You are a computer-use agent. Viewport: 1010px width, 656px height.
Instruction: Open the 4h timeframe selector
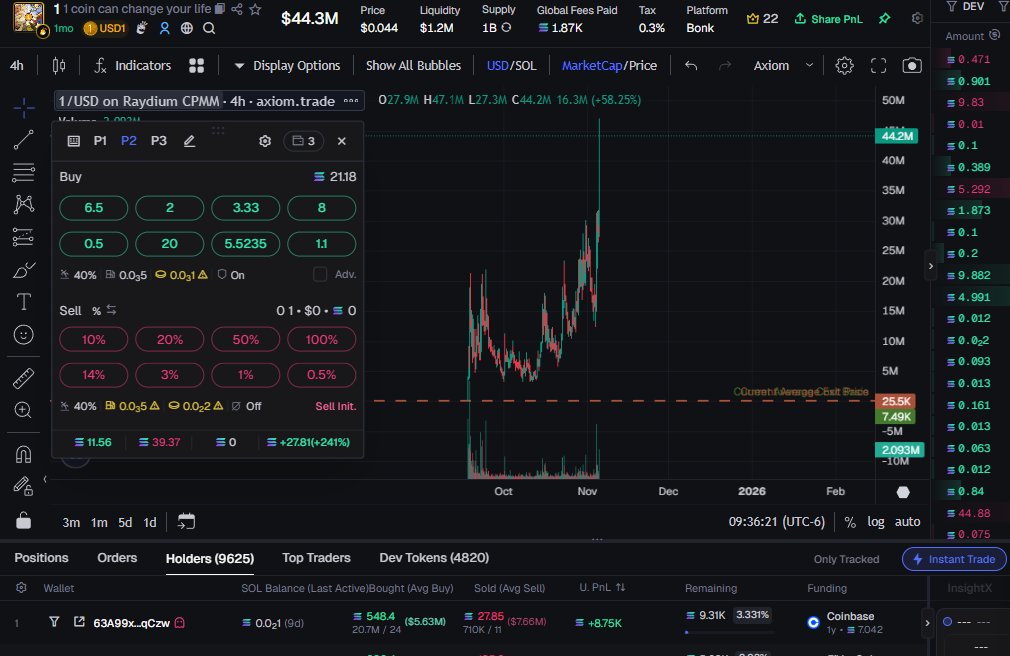click(x=17, y=66)
